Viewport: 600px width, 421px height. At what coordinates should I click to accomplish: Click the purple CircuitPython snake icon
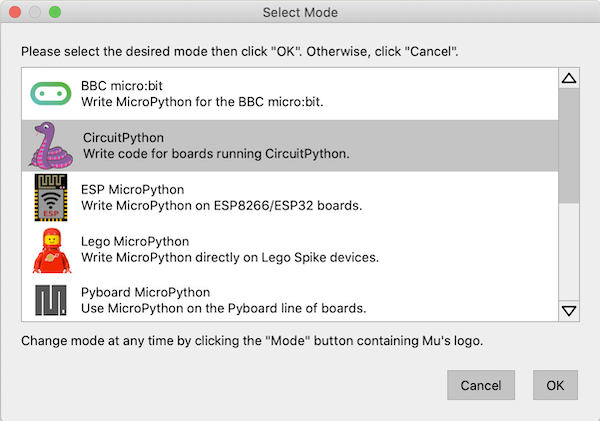(x=51, y=145)
